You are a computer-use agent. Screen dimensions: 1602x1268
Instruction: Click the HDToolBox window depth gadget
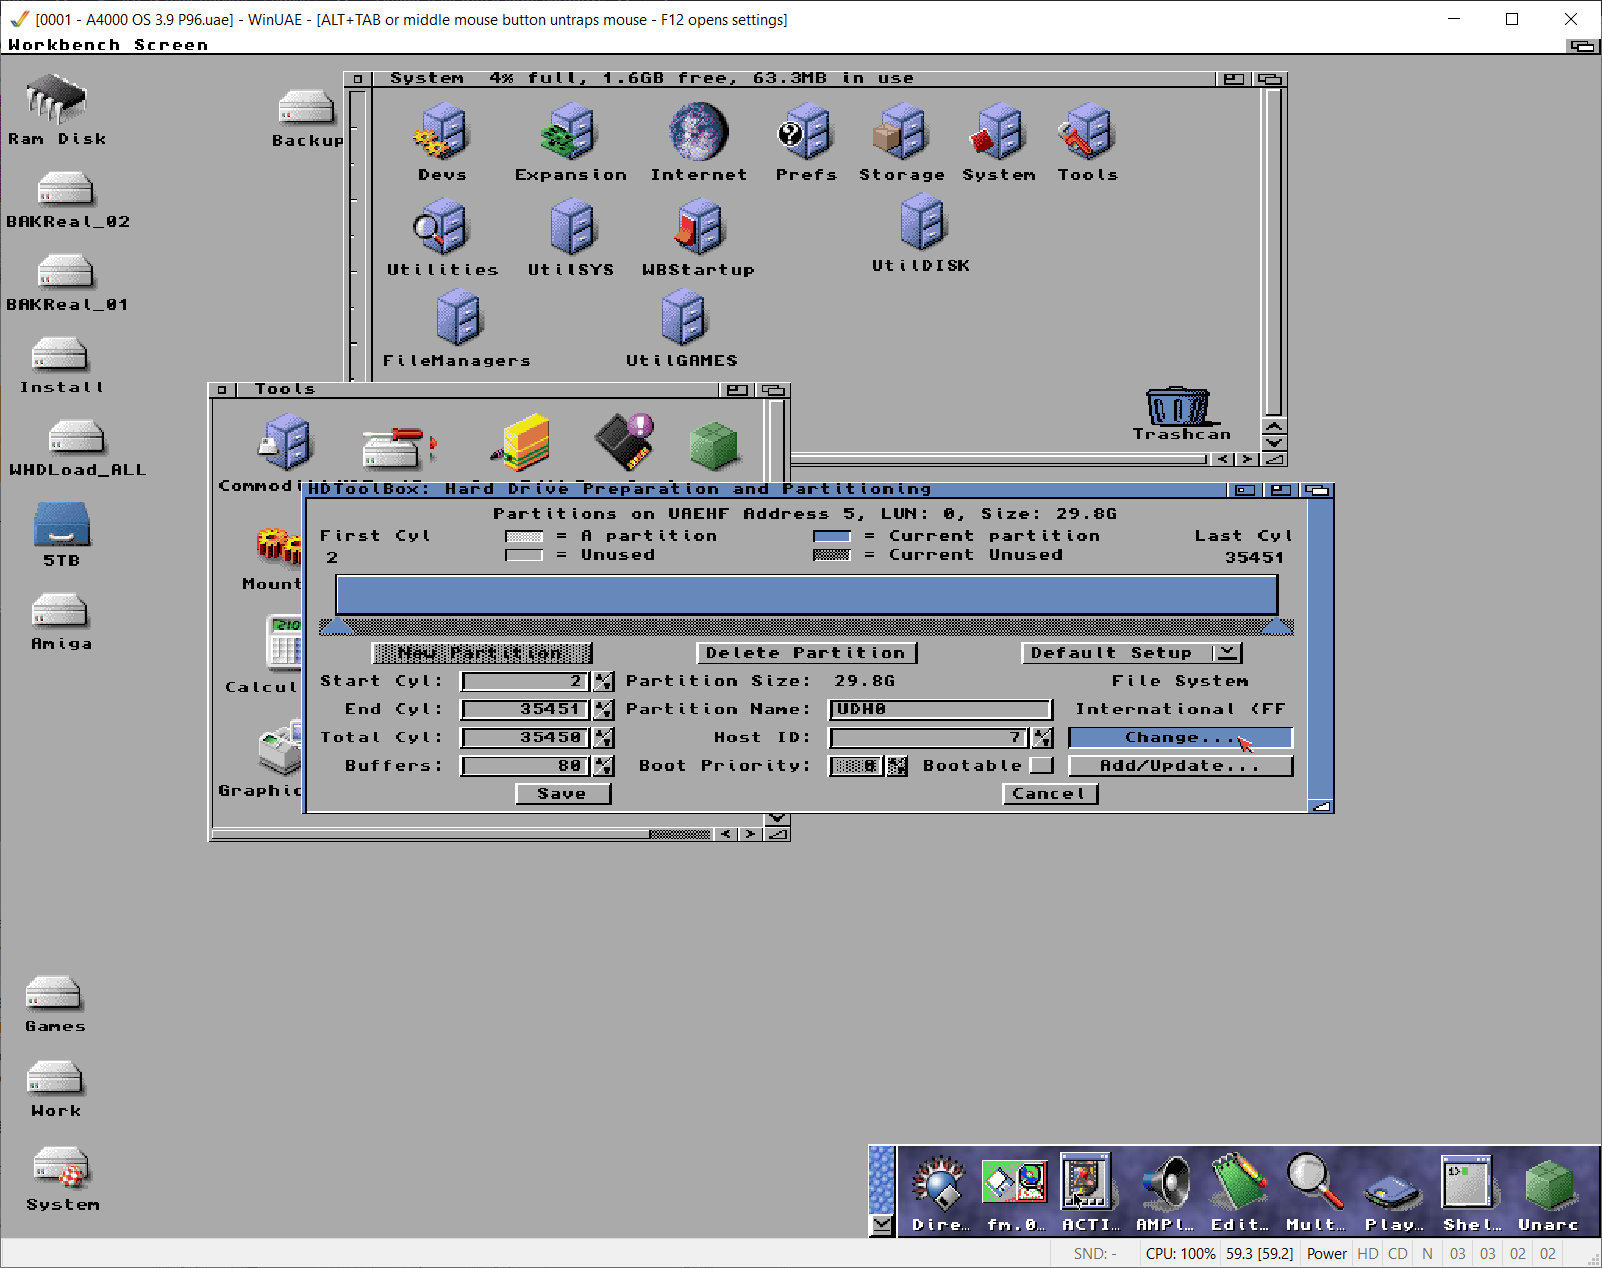[1318, 490]
